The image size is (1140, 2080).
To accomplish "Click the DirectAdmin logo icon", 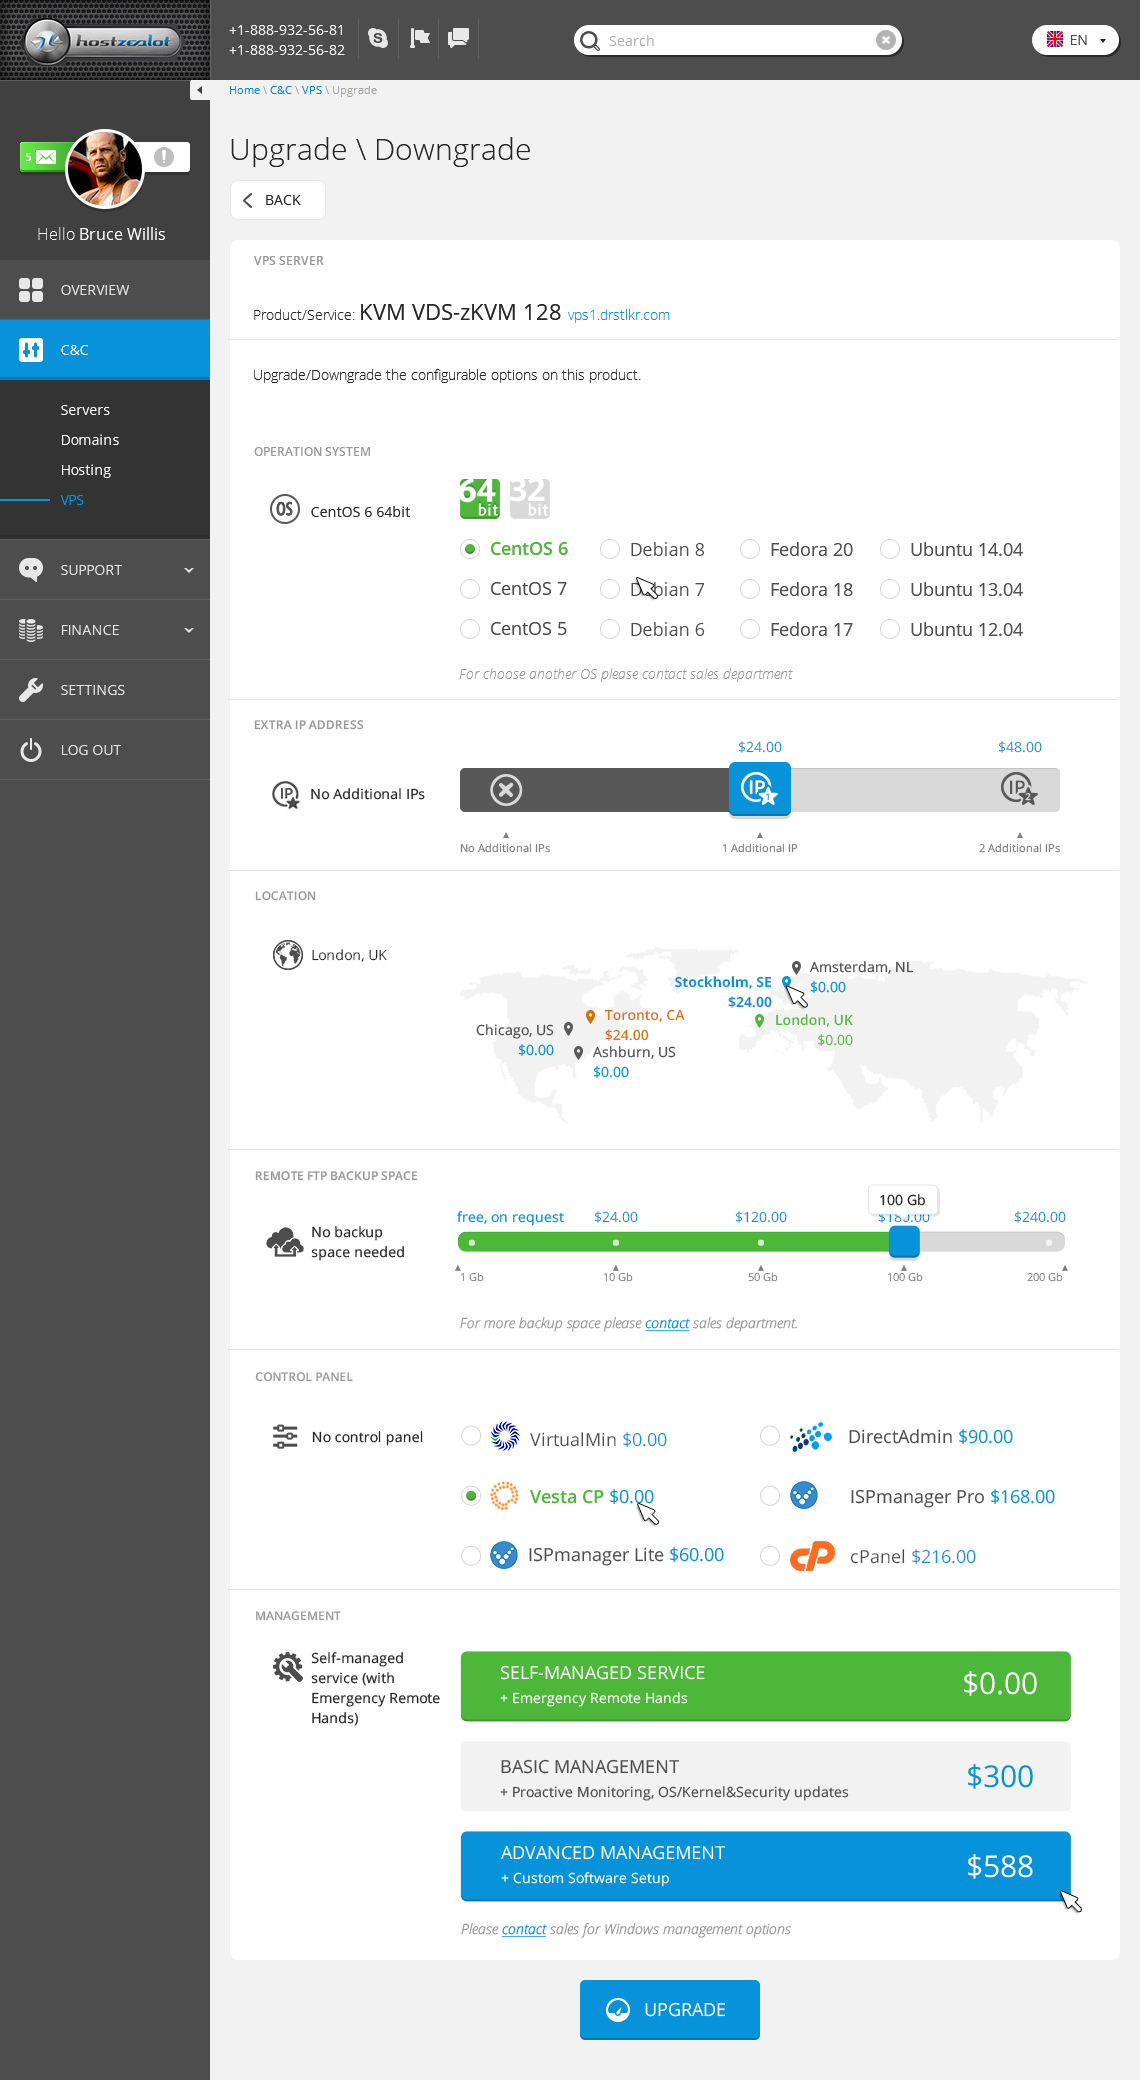I will (x=810, y=1437).
